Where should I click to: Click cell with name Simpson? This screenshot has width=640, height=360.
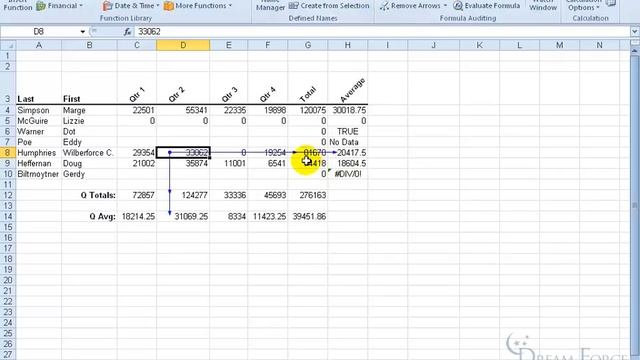(x=39, y=110)
